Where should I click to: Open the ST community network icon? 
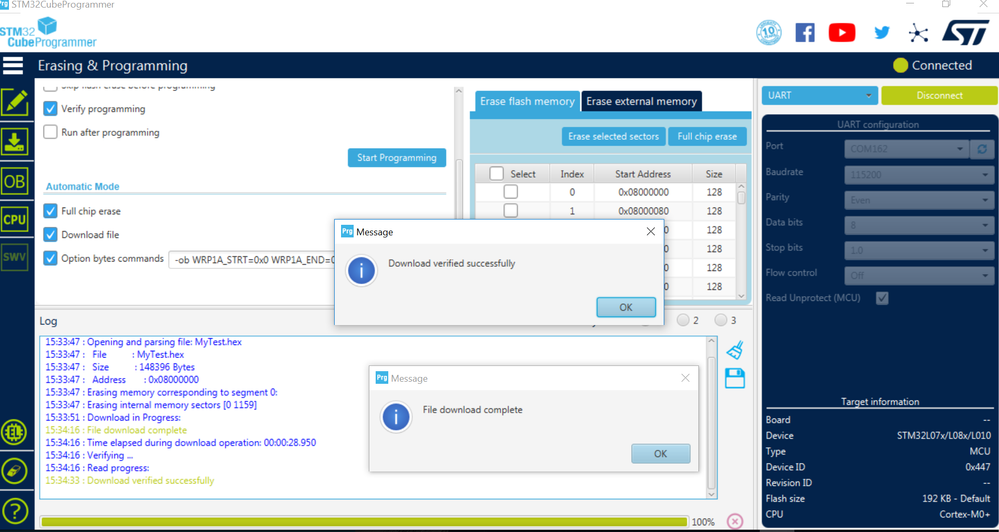coord(918,33)
